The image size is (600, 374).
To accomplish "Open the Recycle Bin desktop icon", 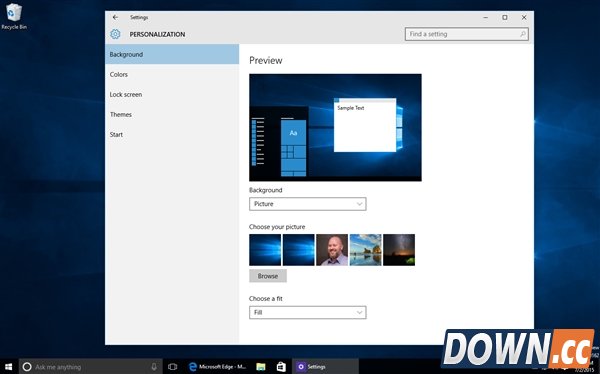I will pyautogui.click(x=14, y=16).
